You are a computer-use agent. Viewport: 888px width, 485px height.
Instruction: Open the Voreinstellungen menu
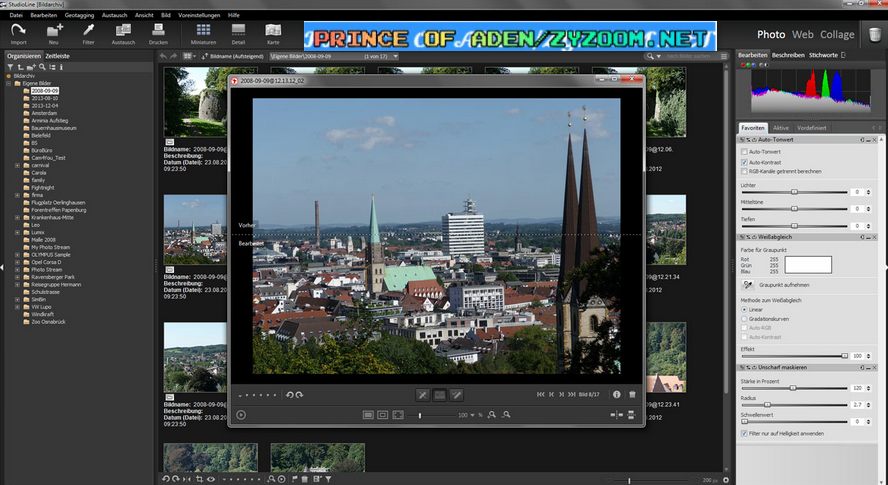(201, 15)
